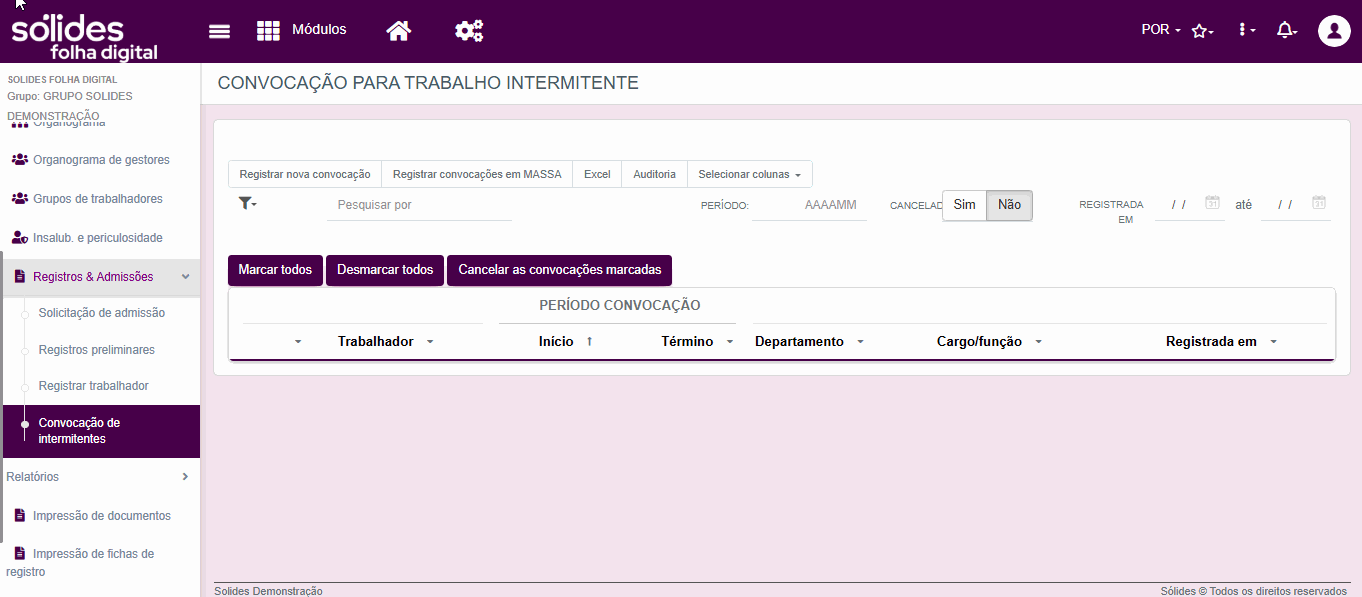The width and height of the screenshot is (1362, 597).
Task: Open the Cargo/função column dropdown arrow
Action: coord(1038,342)
